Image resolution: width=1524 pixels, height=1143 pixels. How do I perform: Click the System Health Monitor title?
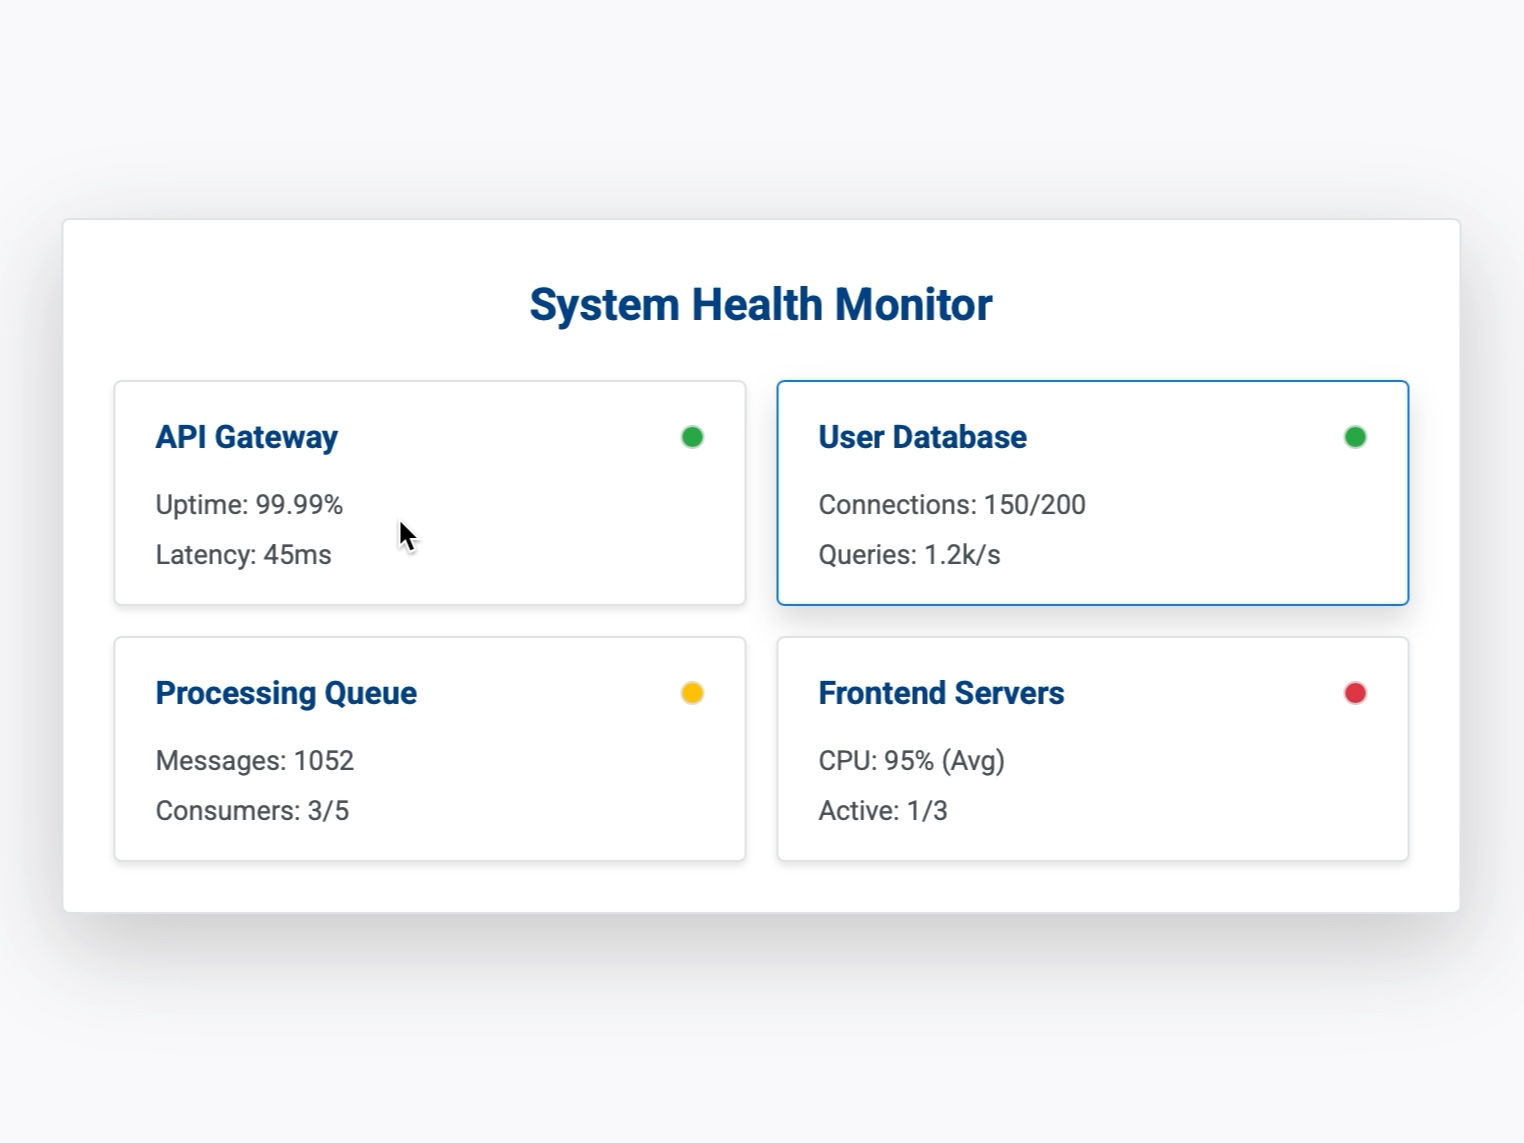760,304
